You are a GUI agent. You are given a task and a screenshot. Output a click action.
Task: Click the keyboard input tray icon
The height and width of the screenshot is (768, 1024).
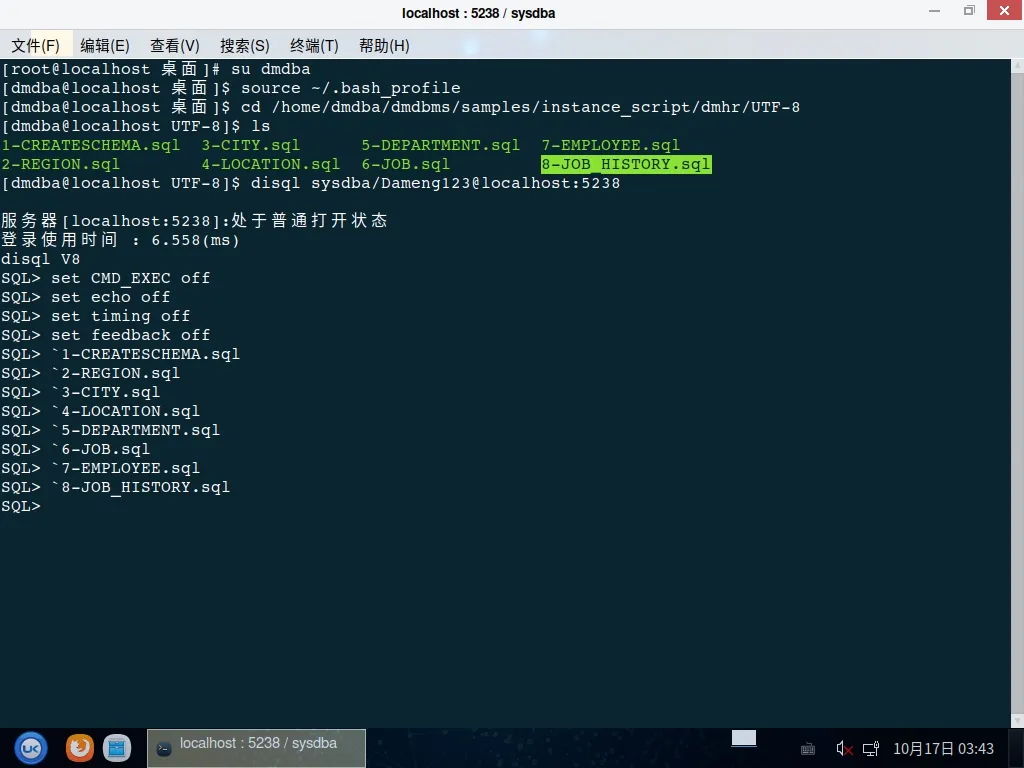(x=808, y=748)
